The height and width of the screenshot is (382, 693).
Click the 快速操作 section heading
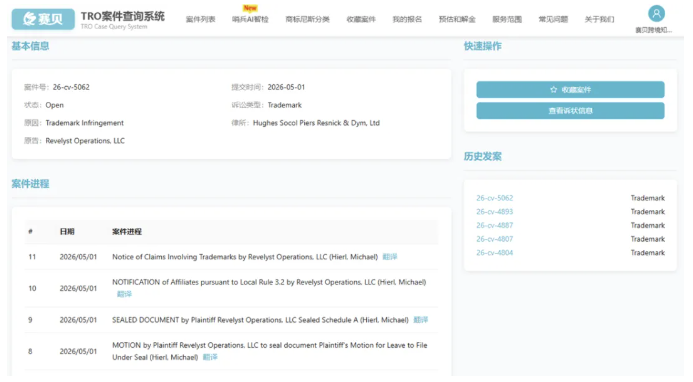483,46
